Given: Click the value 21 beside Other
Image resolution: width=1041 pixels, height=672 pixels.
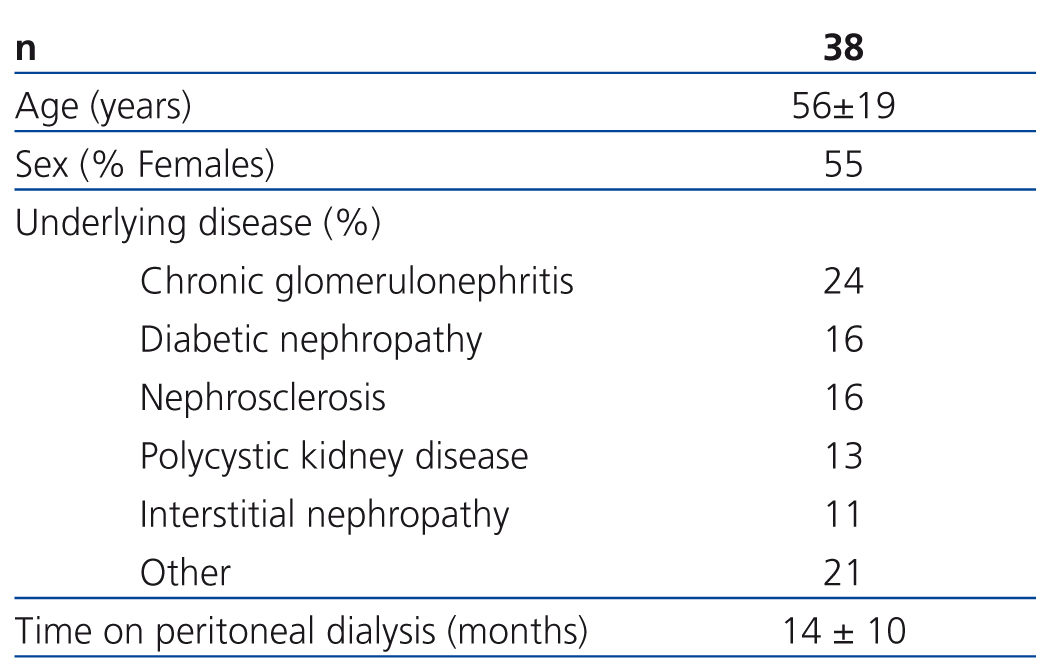Looking at the screenshot, I should (x=843, y=573).
